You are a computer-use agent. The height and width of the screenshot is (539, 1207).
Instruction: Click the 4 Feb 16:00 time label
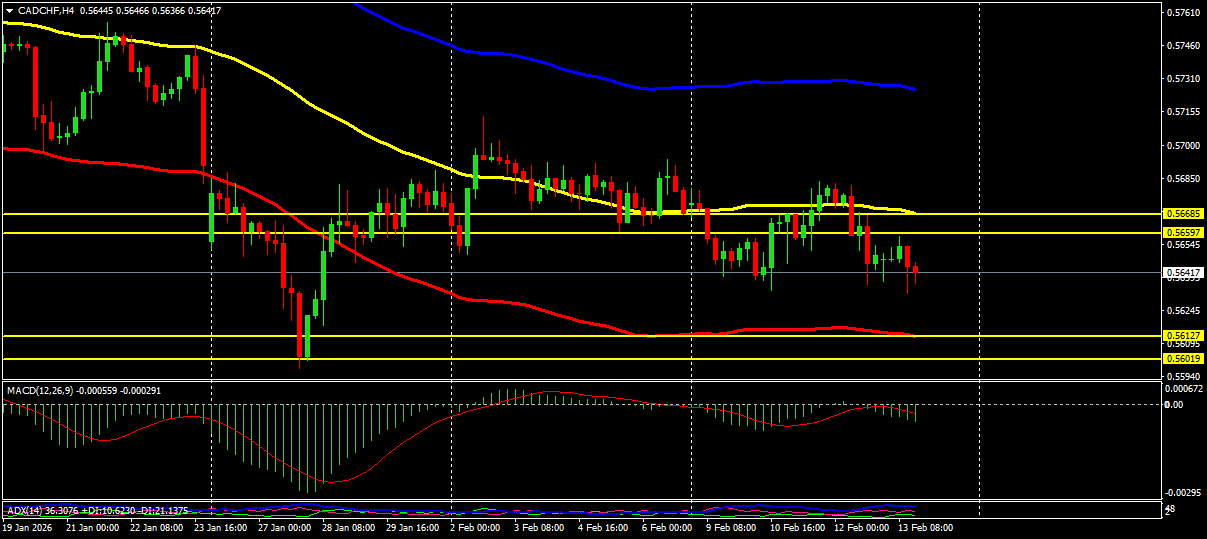[603, 527]
